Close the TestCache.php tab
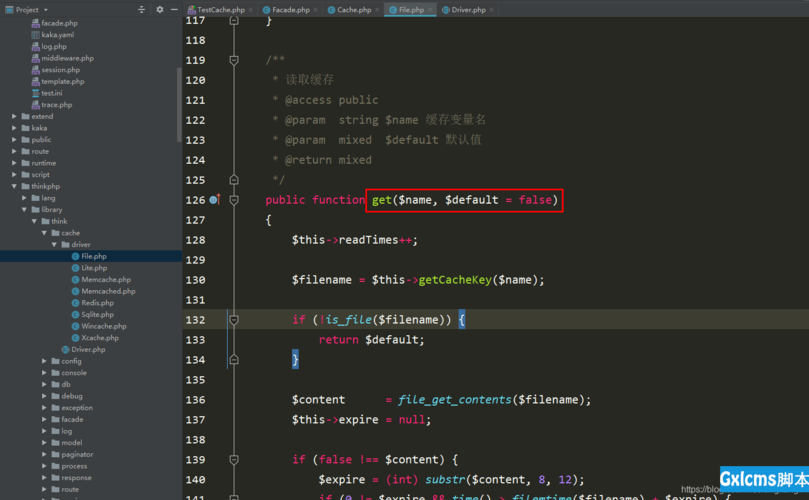Viewport: 809px width, 500px height. [251, 10]
